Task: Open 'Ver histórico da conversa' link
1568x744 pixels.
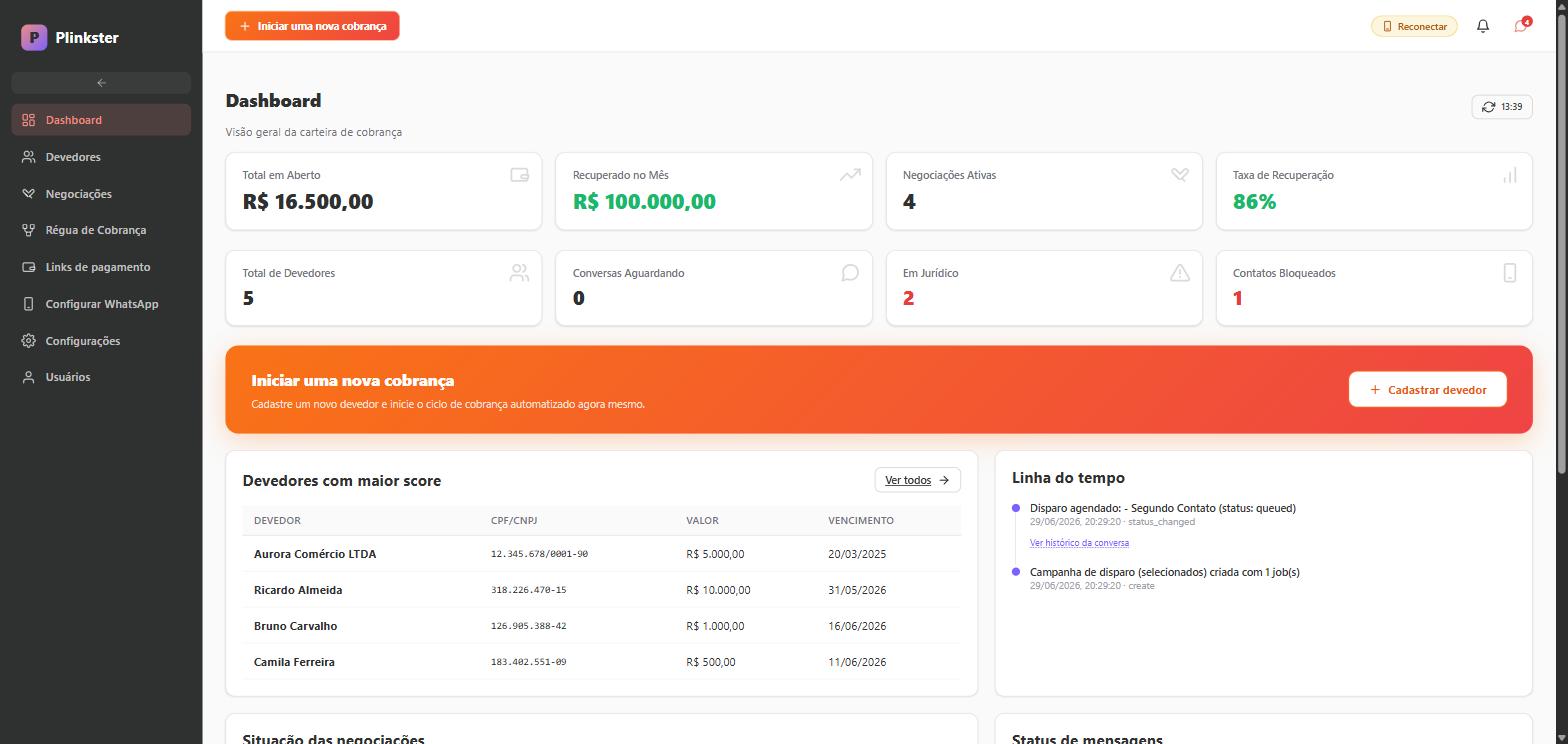Action: (x=1079, y=543)
